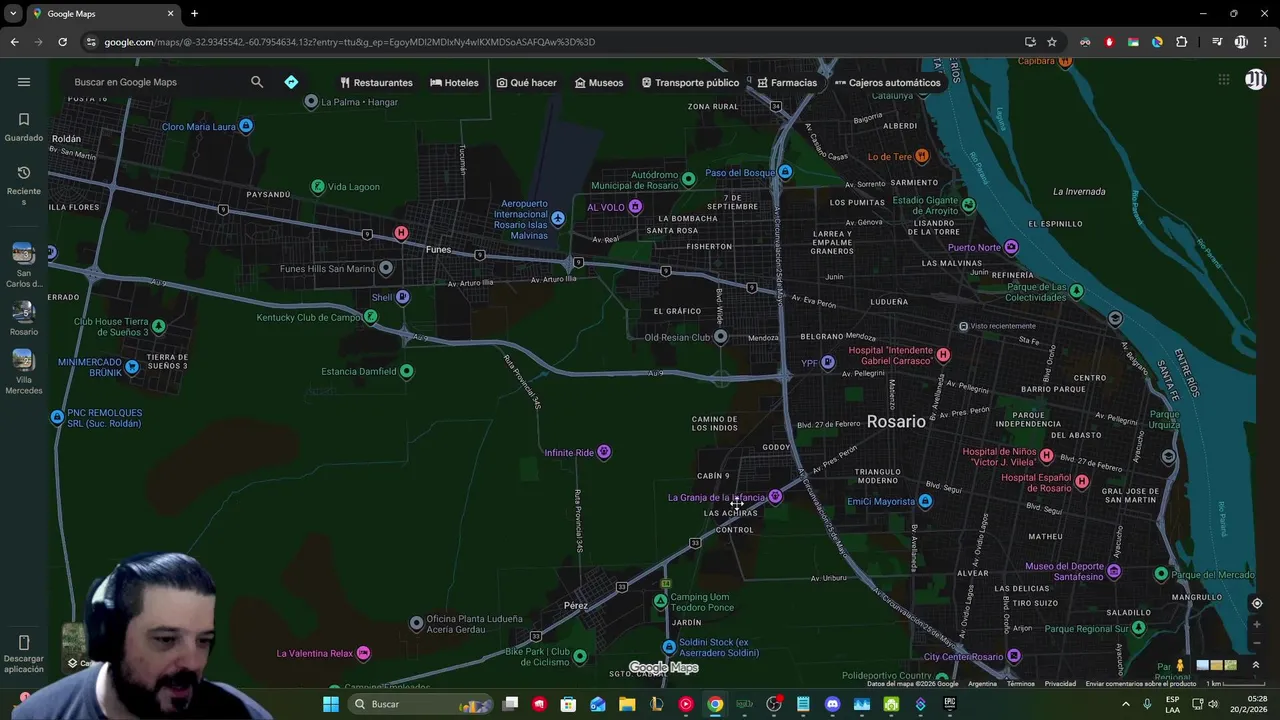
Task: Open Recientes history in the sidebar
Action: (24, 185)
